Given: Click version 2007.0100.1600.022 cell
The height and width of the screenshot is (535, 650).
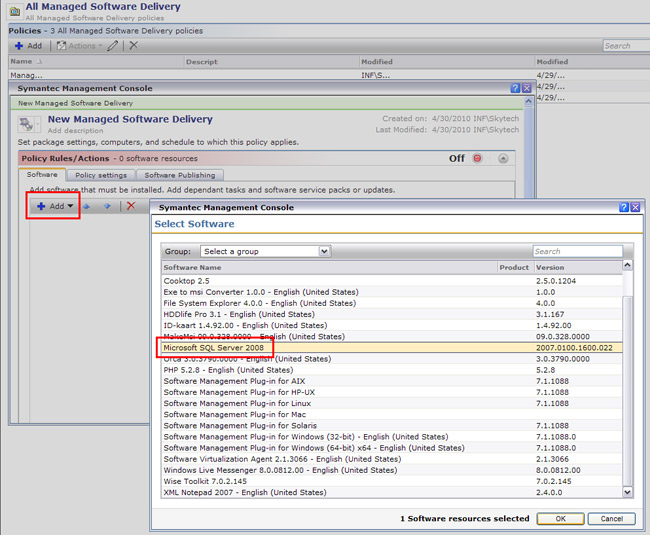Looking at the screenshot, I should pos(574,348).
